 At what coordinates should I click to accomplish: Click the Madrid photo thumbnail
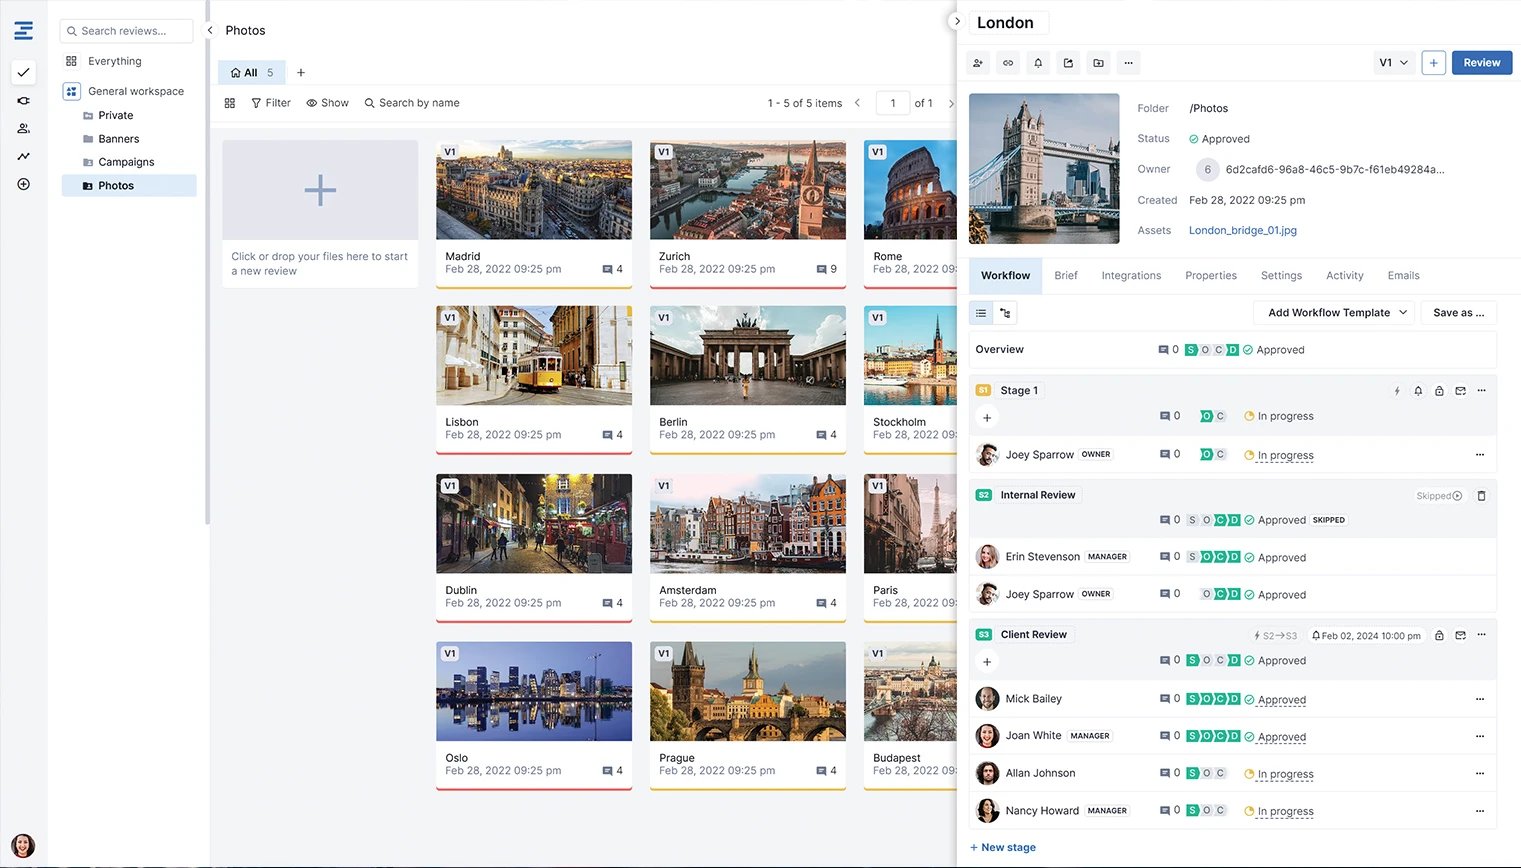533,190
